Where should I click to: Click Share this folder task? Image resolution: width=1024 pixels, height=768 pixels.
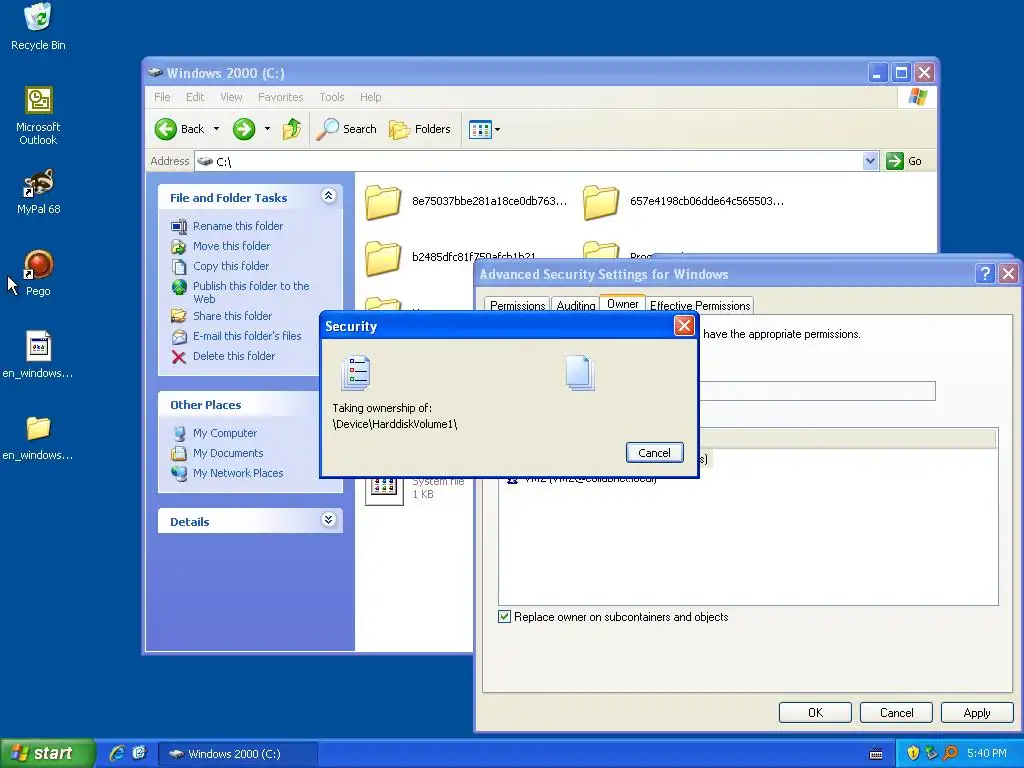232,316
